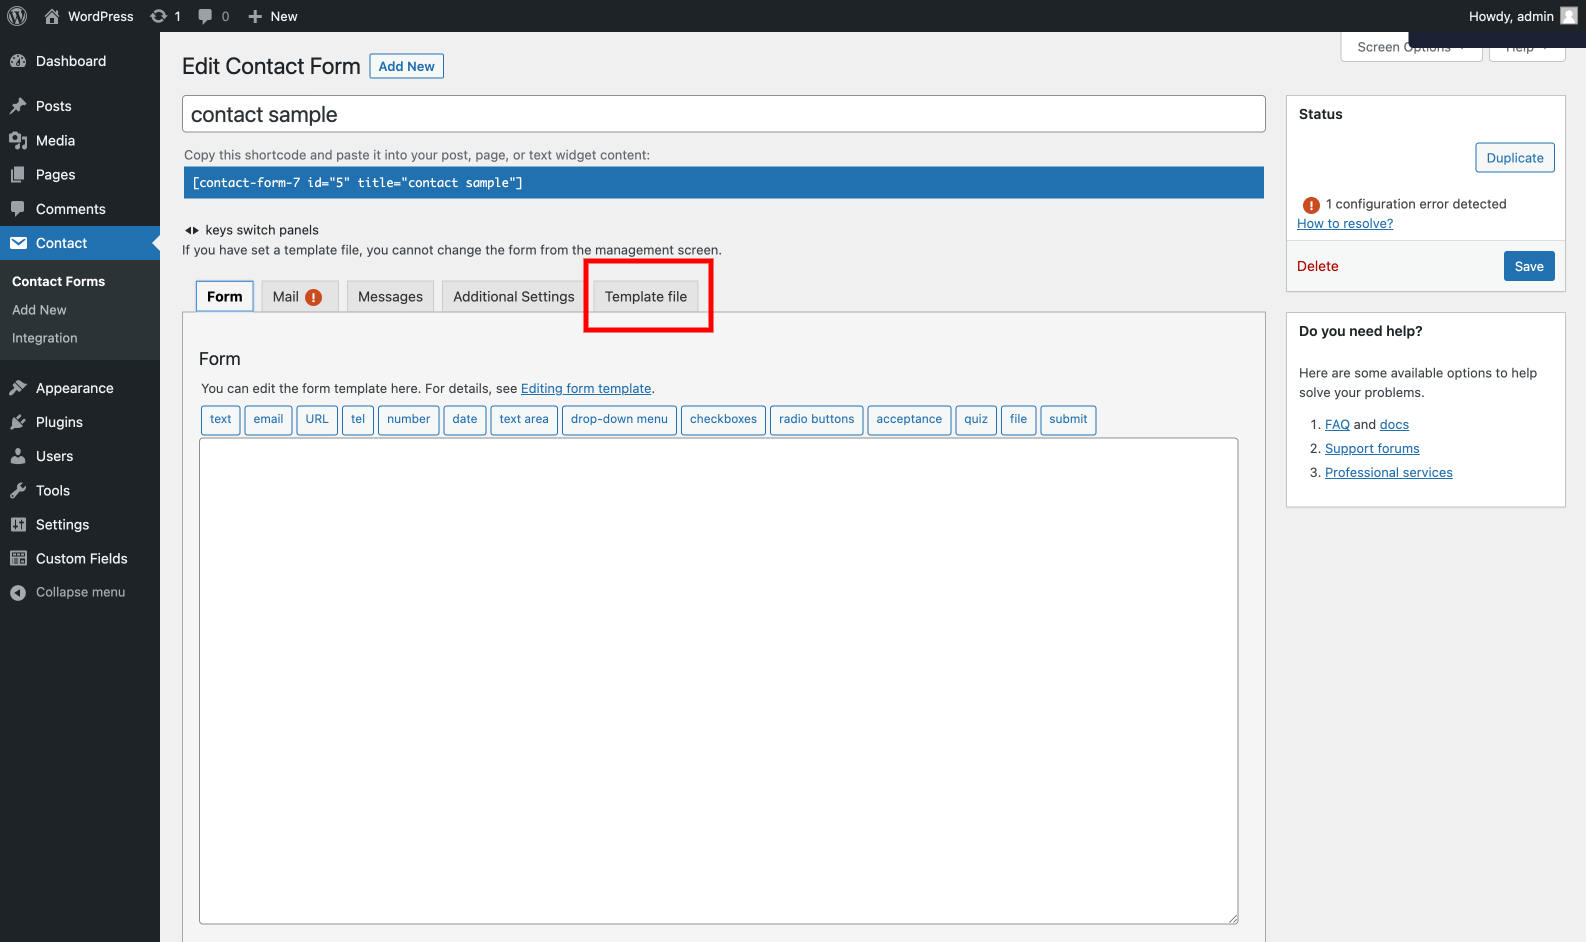The image size is (1586, 942).
Task: Click the Delete link
Action: tap(1317, 266)
